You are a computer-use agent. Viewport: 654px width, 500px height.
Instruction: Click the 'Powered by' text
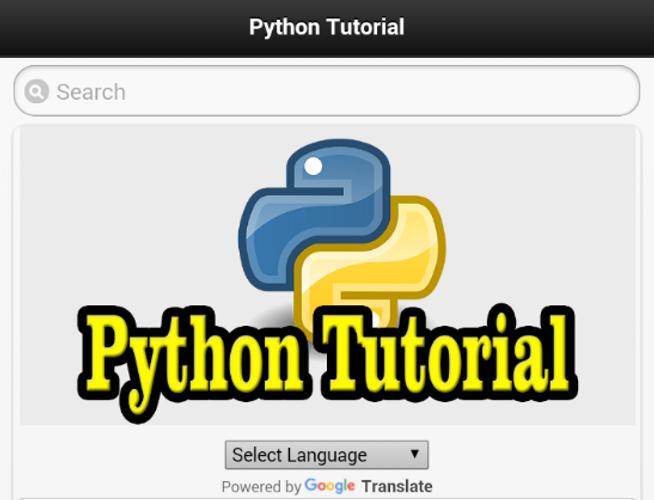pyautogui.click(x=261, y=487)
